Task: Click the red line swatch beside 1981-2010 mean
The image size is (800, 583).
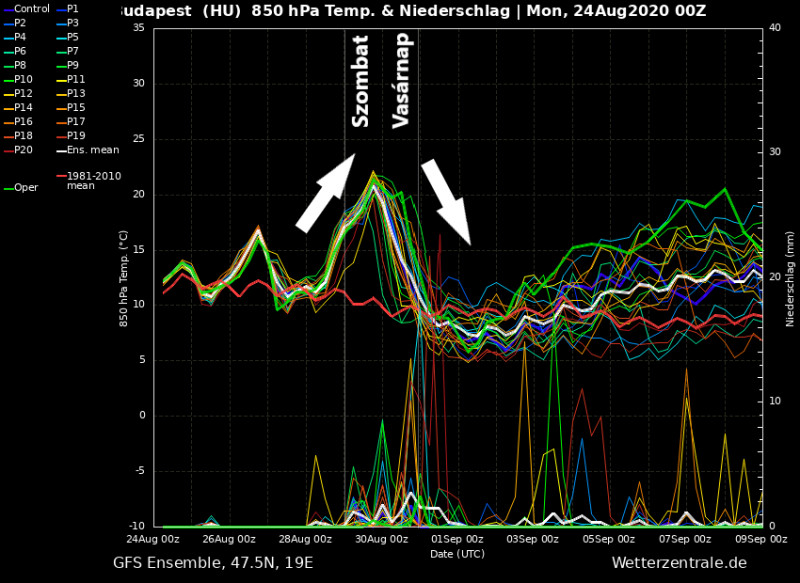Action: (x=61, y=176)
